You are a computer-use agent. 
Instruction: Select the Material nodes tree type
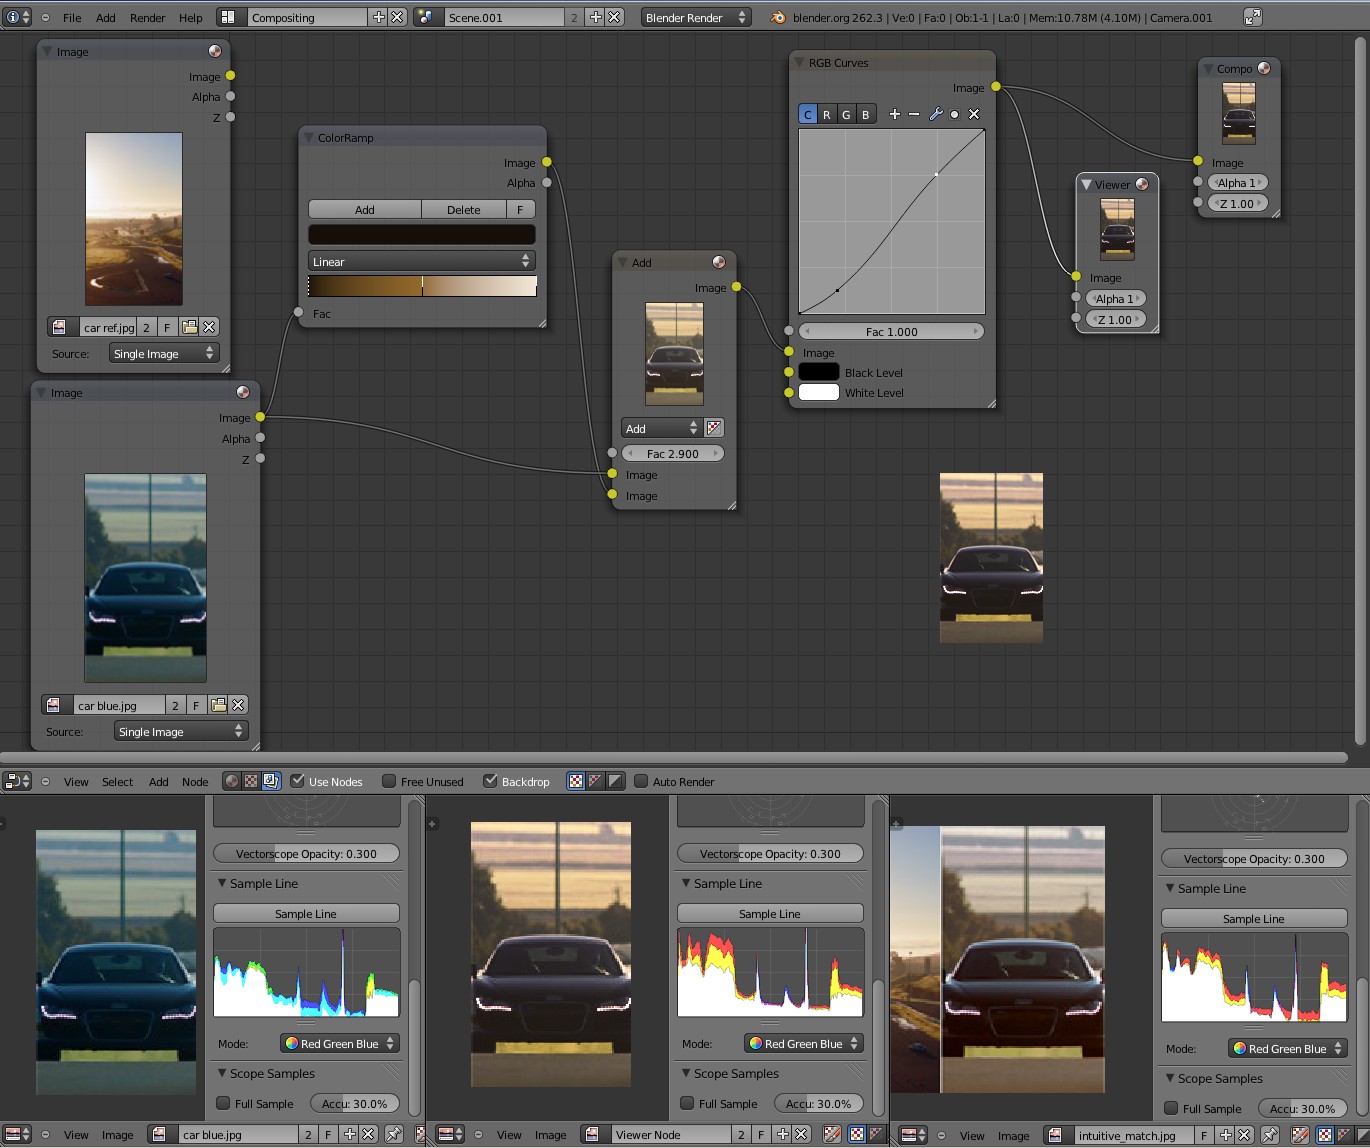(232, 781)
